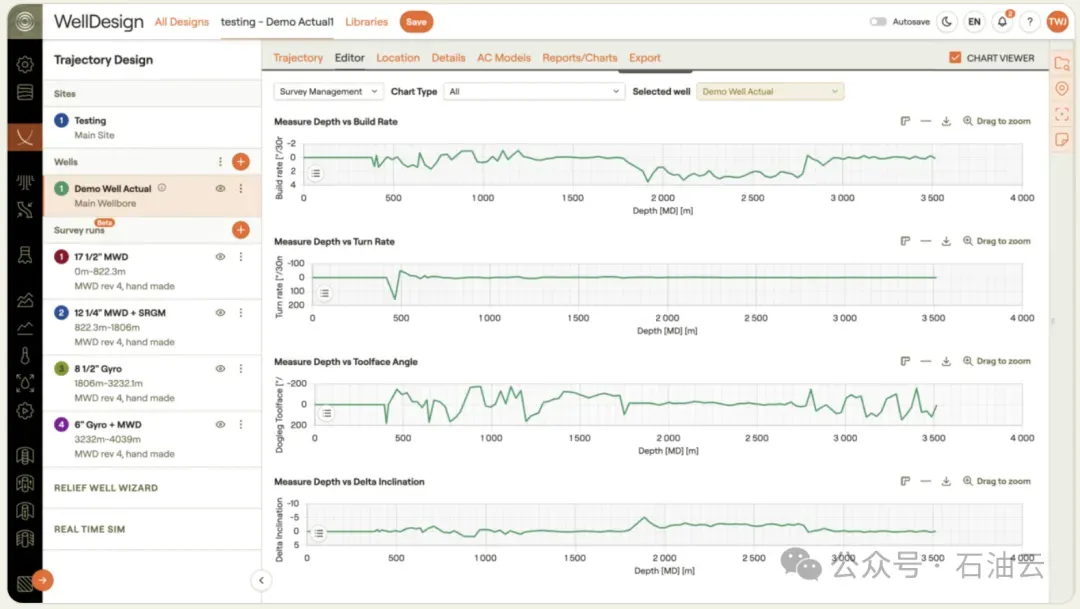Open TW user avatar menu
1080x609 pixels.
pyautogui.click(x=1057, y=22)
